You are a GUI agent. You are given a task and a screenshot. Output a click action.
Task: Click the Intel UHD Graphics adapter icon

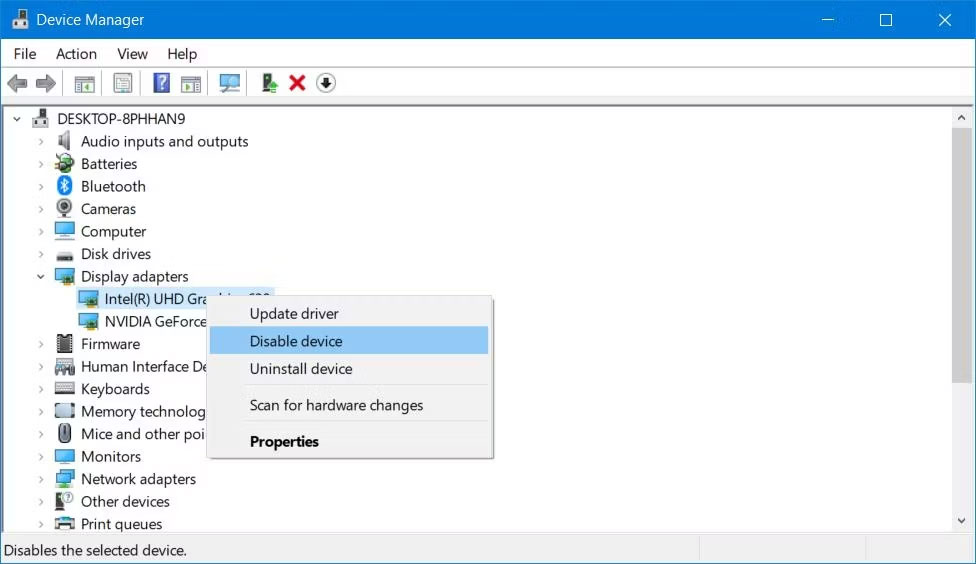[x=88, y=299]
